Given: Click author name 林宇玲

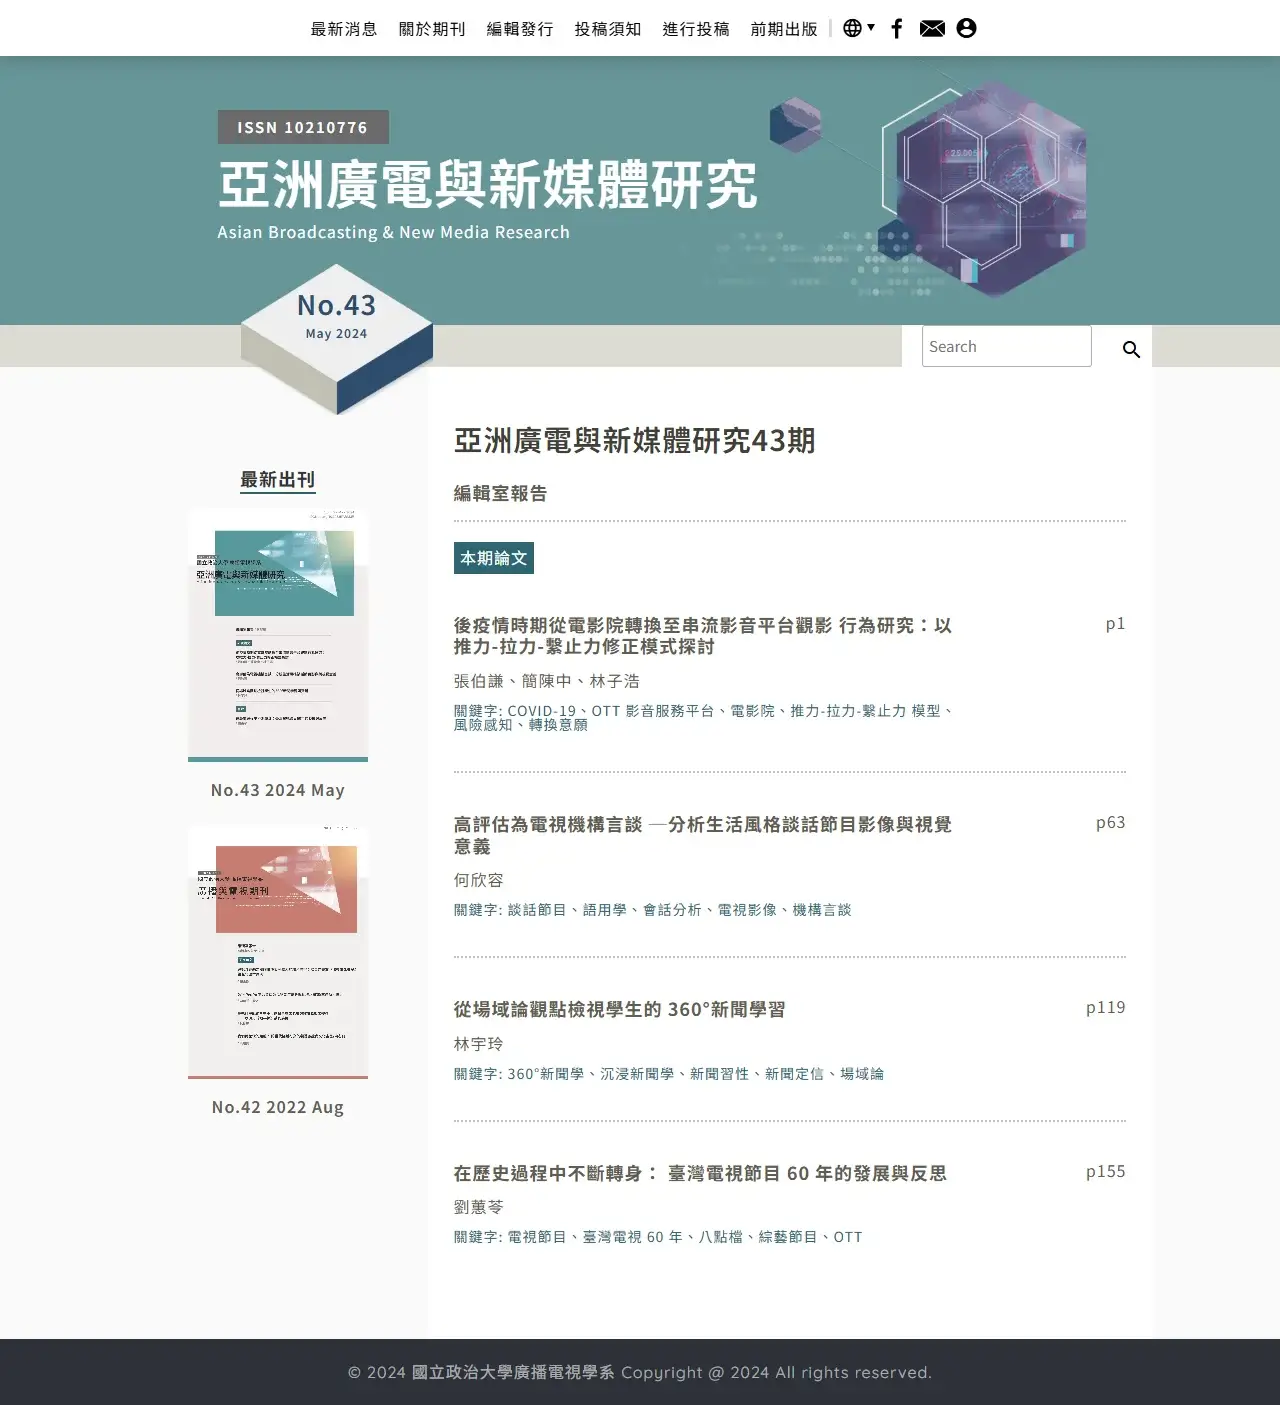Looking at the screenshot, I should (x=479, y=1044).
